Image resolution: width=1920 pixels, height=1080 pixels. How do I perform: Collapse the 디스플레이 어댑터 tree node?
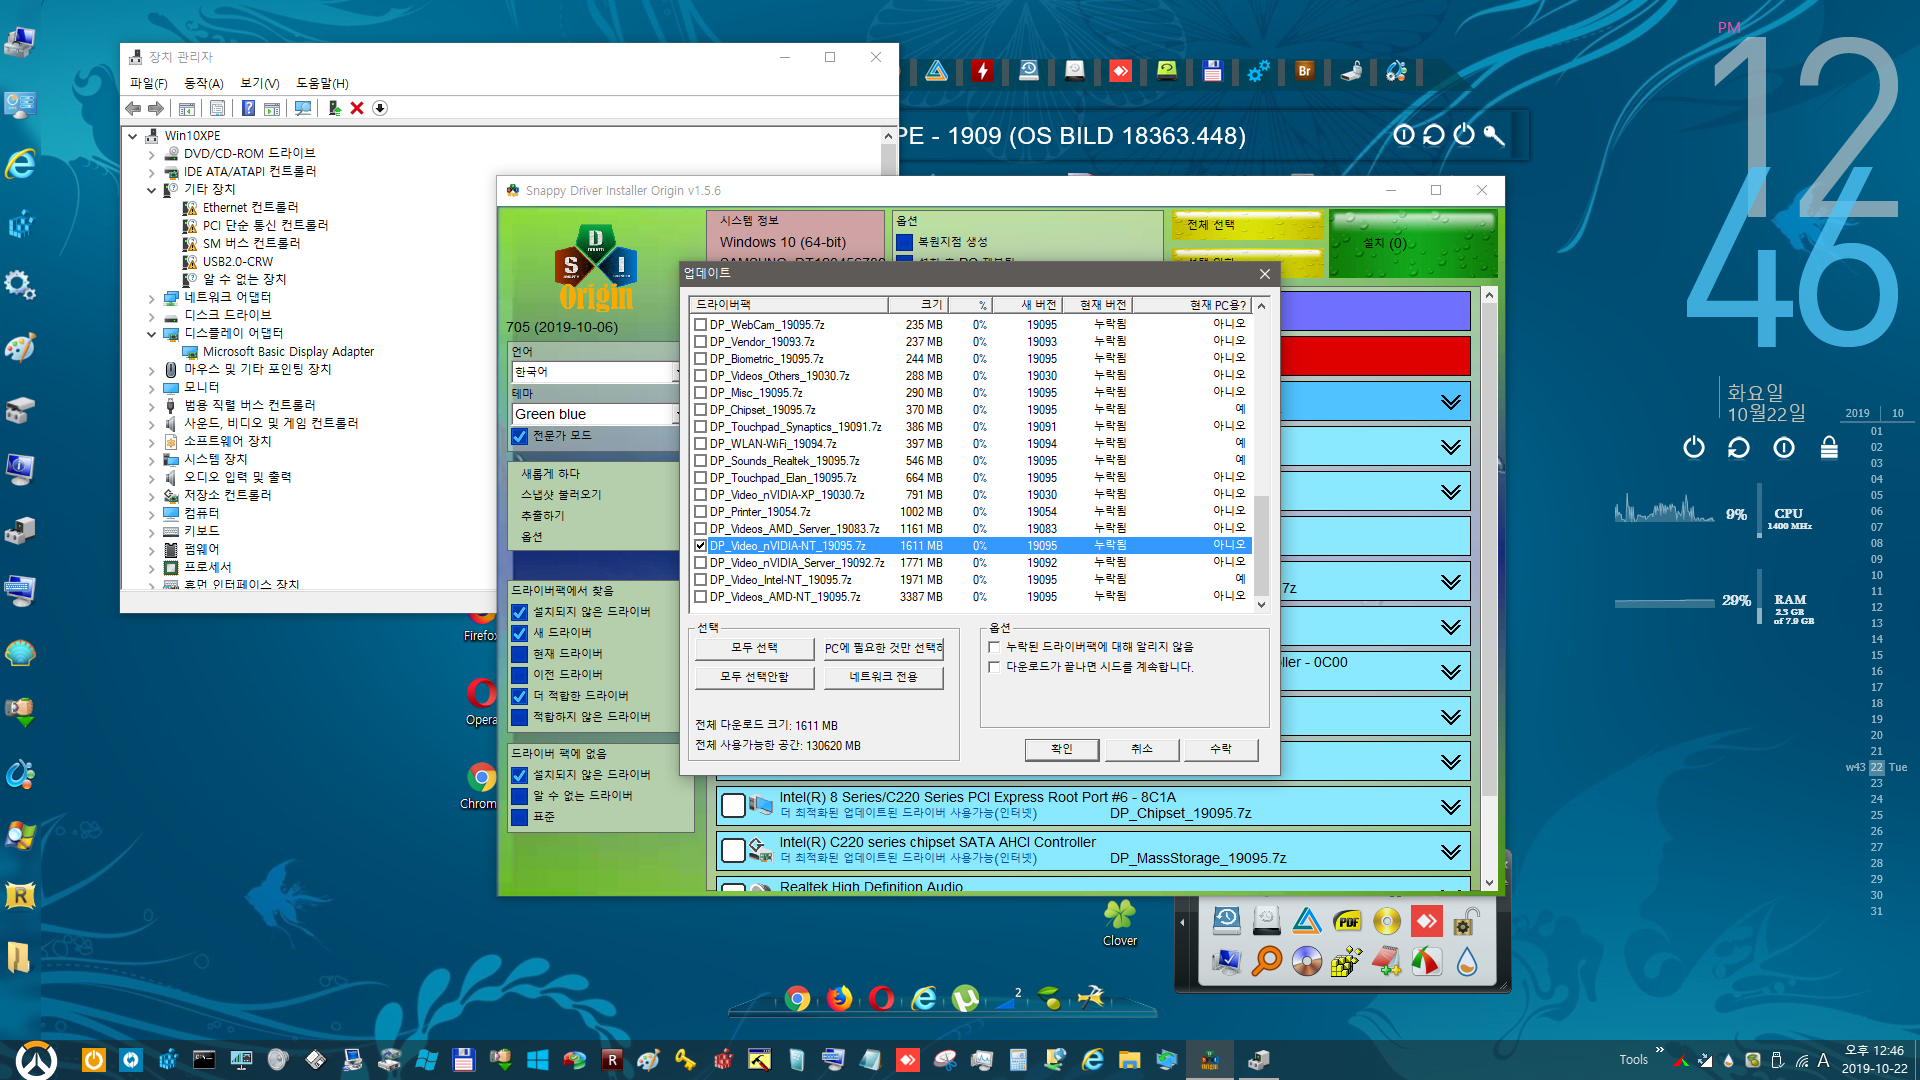[x=151, y=334]
